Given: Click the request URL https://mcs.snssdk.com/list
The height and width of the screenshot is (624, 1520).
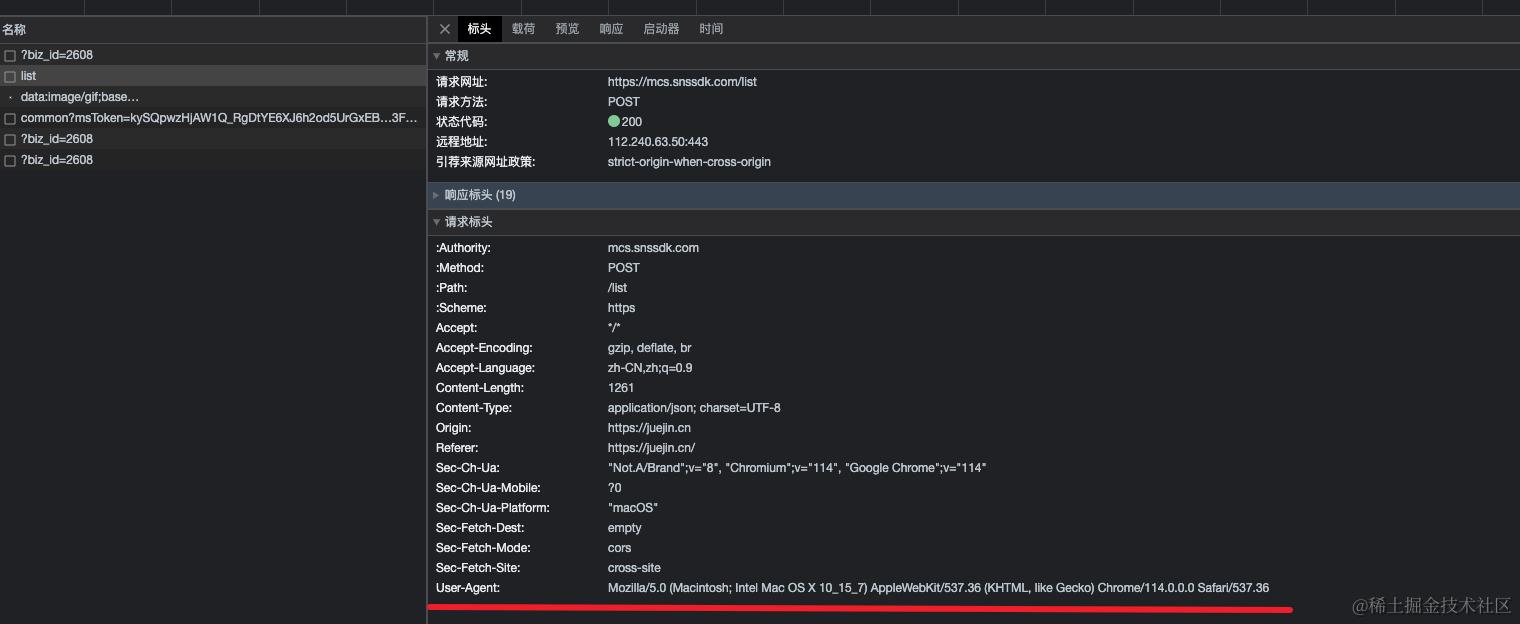Looking at the screenshot, I should point(682,82).
